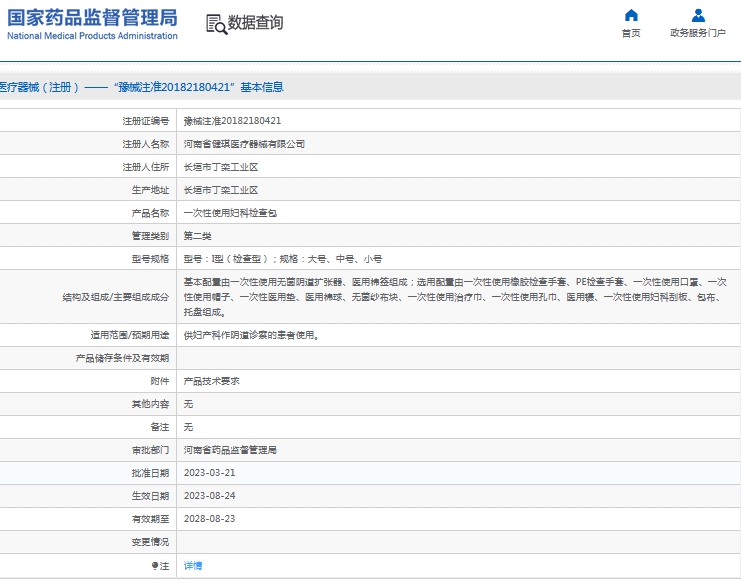Click the 政务服务门户 text link

coord(698,33)
